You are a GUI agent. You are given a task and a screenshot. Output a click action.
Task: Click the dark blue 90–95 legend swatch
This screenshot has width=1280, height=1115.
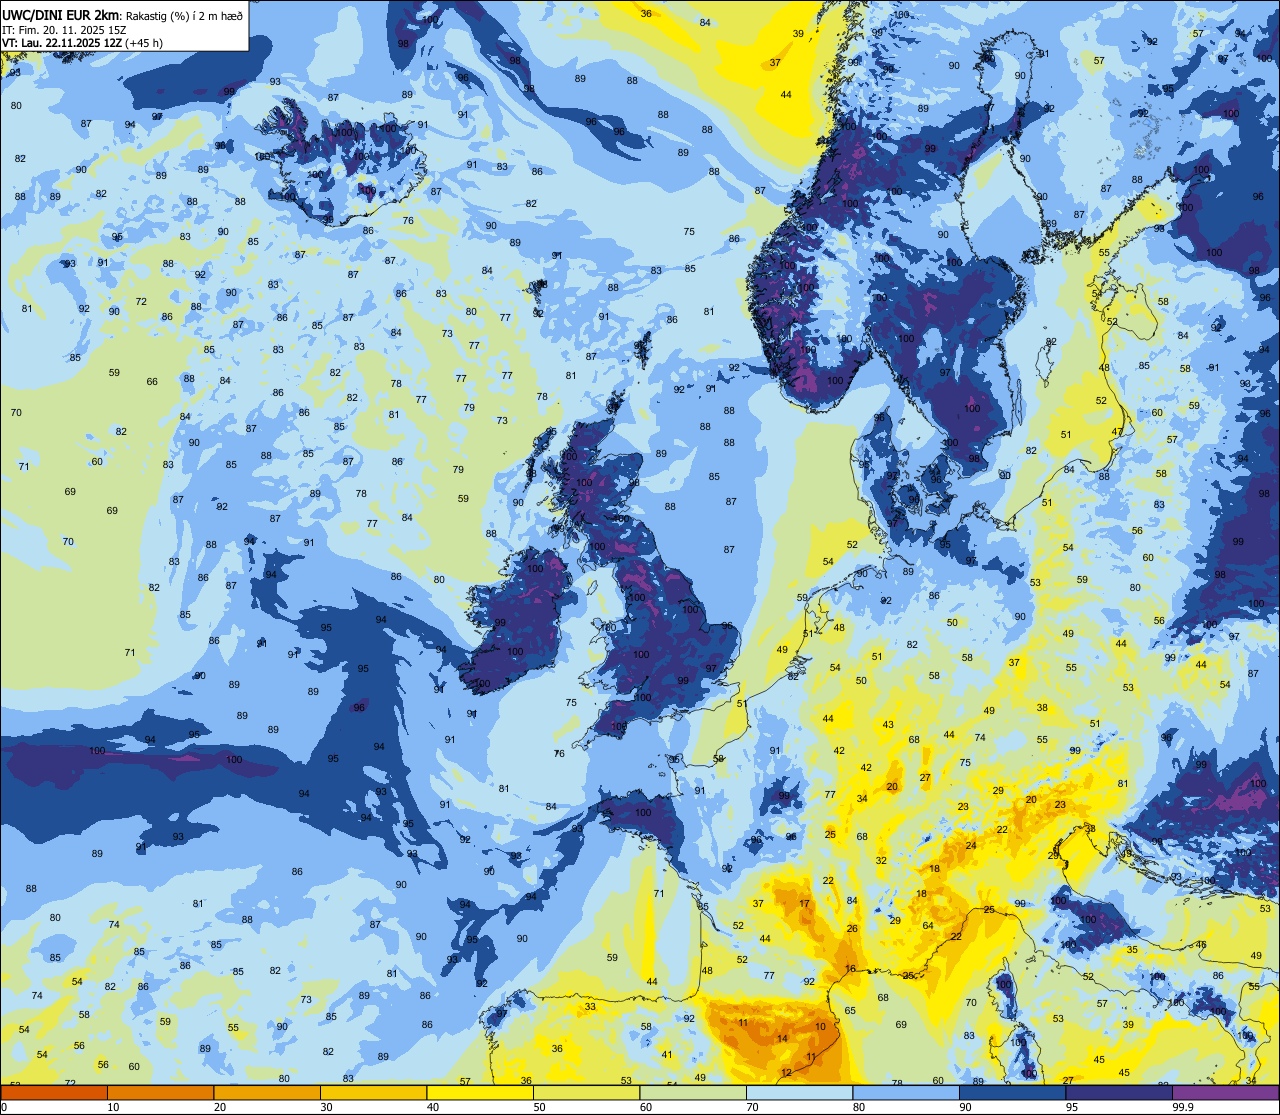point(1012,1092)
